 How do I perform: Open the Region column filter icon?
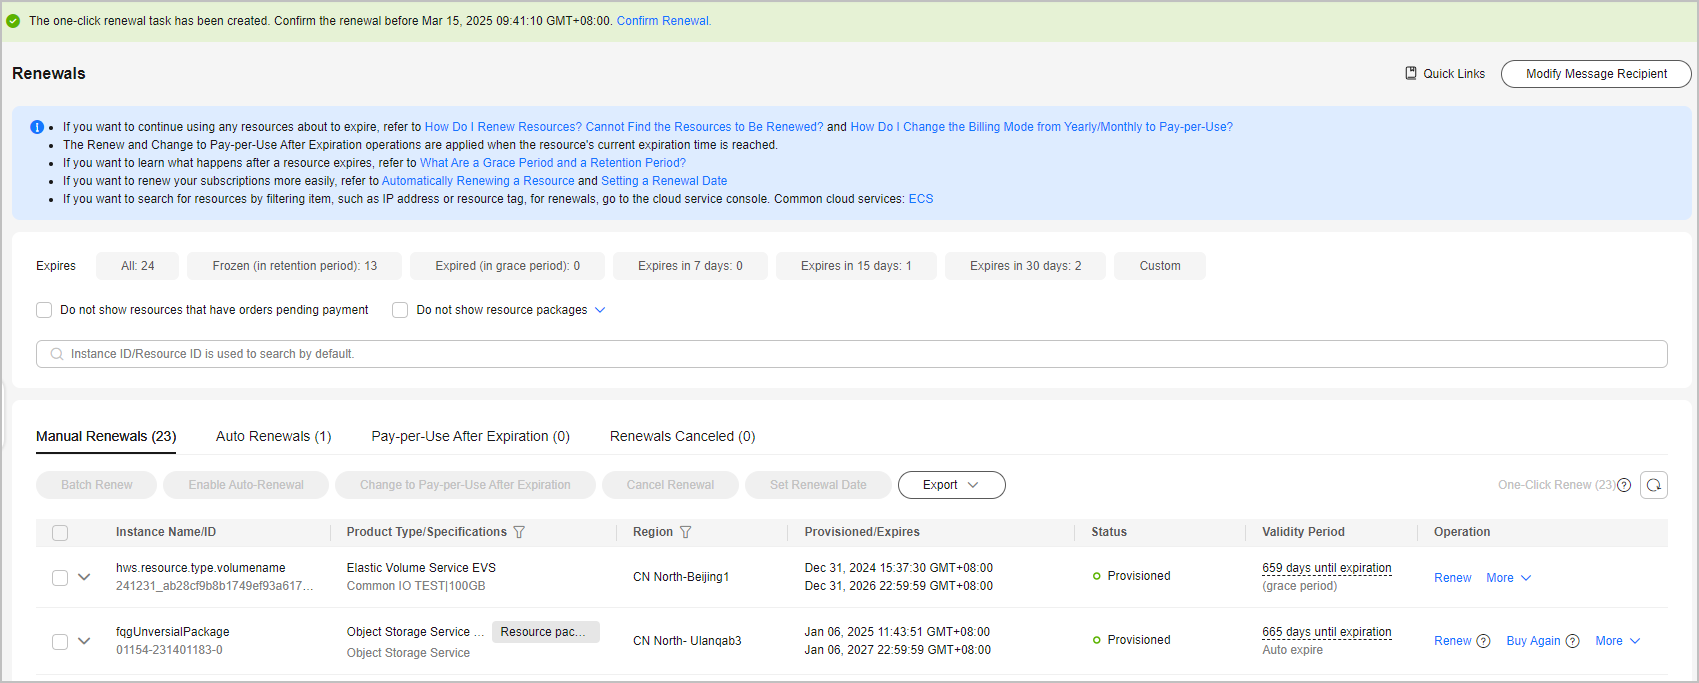click(685, 532)
